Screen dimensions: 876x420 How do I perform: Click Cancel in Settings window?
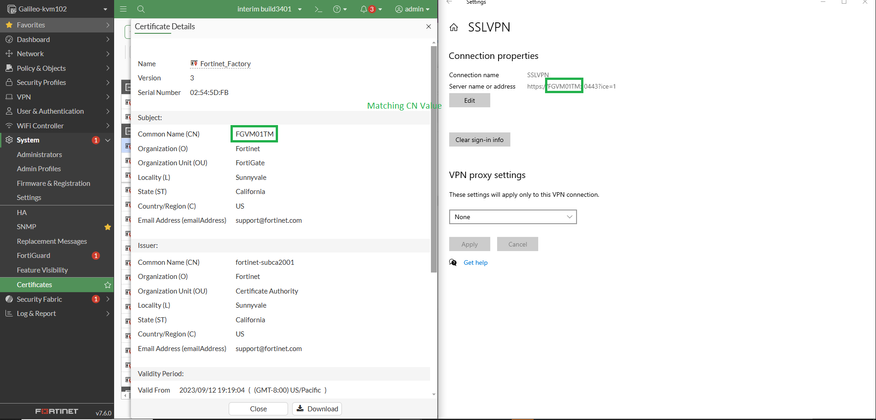[517, 244]
